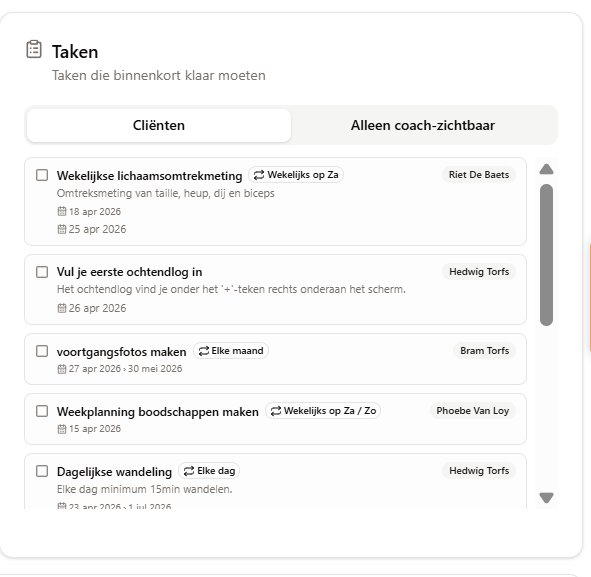This screenshot has height=577, width=591.
Task: Click repeat icon on Elke maand badge
Action: pyautogui.click(x=204, y=351)
